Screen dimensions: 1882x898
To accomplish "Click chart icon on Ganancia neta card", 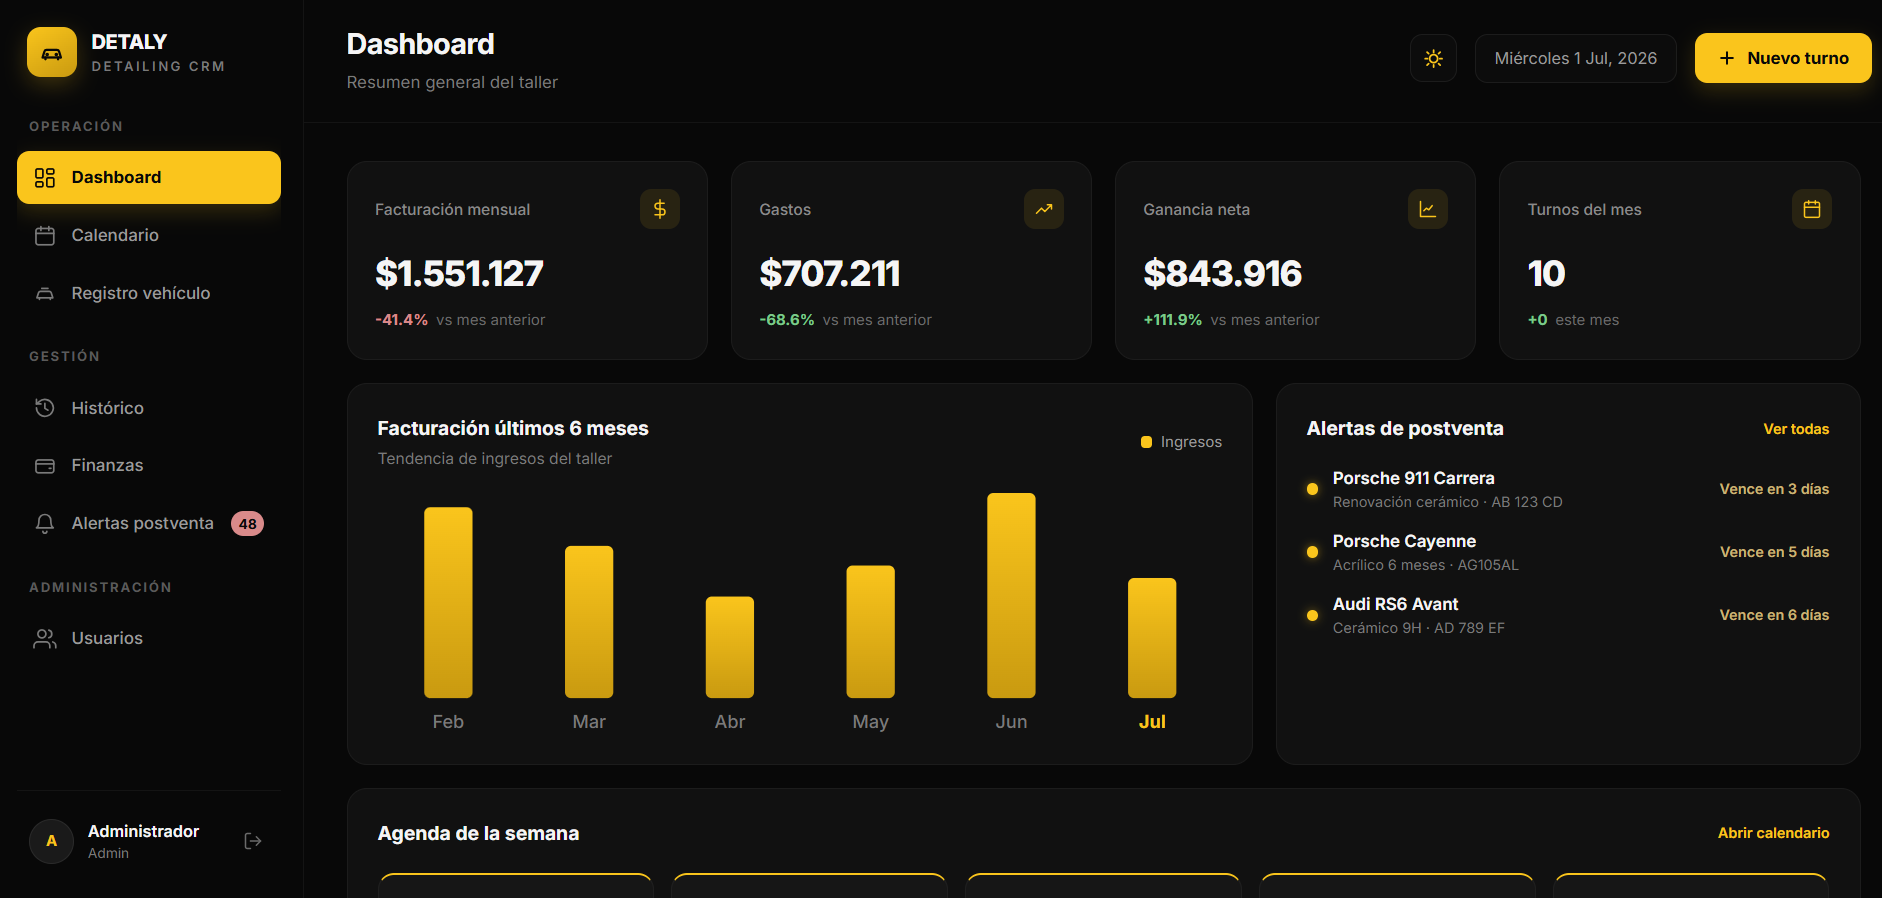I will [x=1428, y=209].
